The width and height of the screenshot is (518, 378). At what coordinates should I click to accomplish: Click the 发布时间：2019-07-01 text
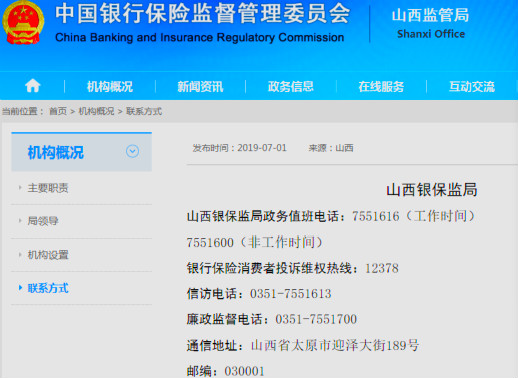tap(239, 148)
